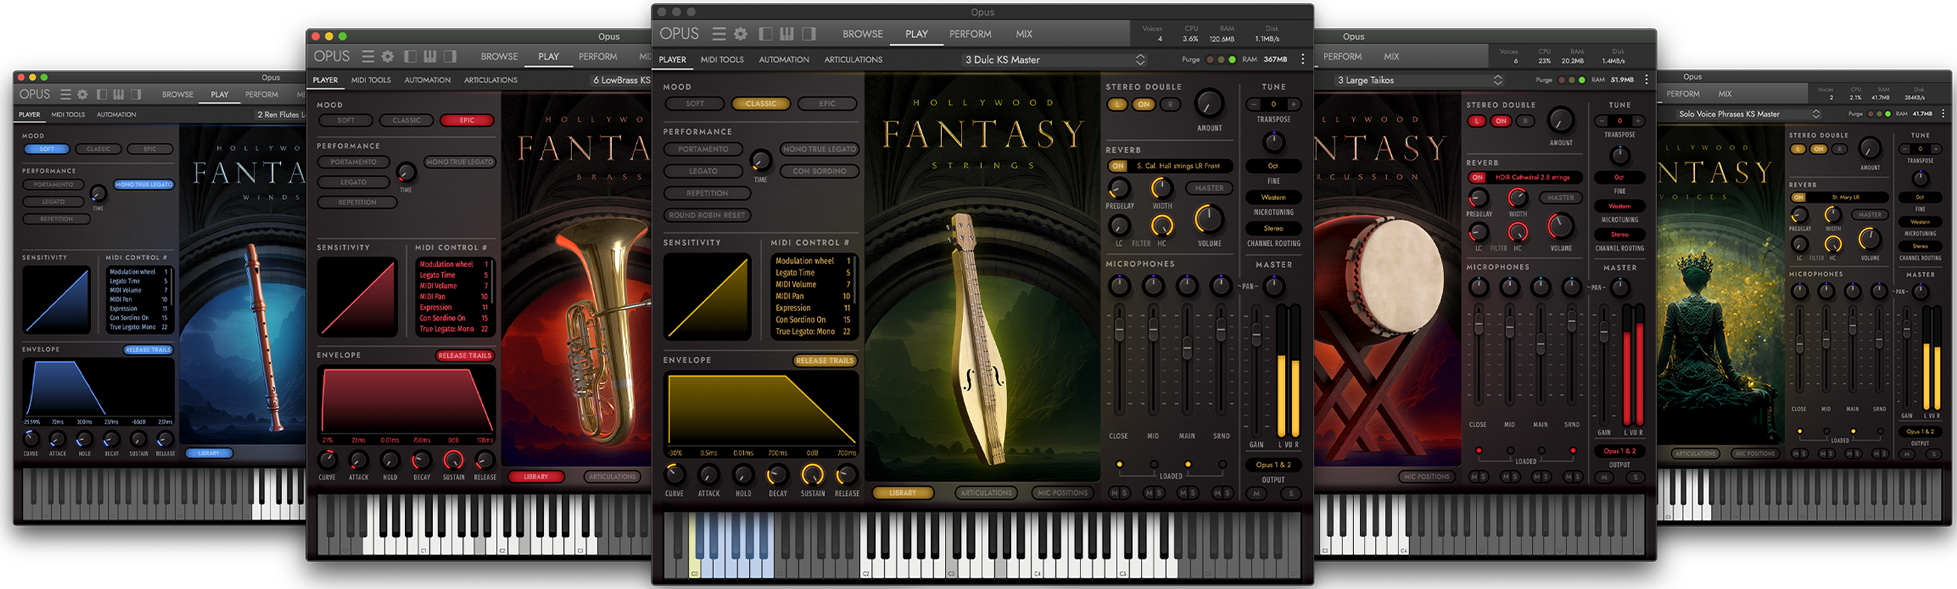Click the Close microphone fader in the Strings window
This screenshot has width=1957, height=589.
click(1119, 327)
